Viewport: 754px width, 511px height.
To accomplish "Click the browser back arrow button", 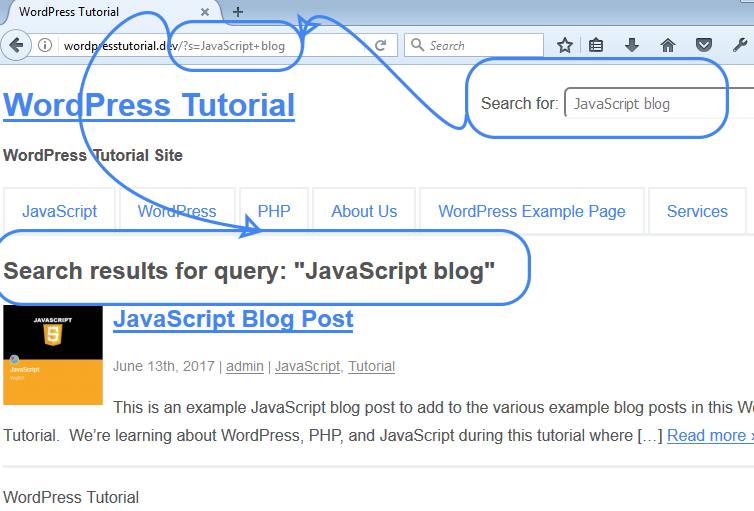I will click(14, 45).
